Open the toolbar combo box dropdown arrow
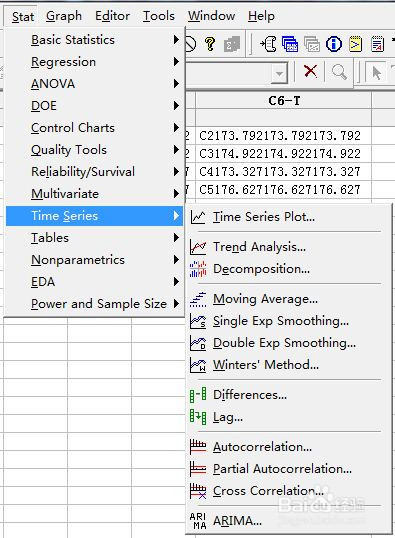 point(280,73)
